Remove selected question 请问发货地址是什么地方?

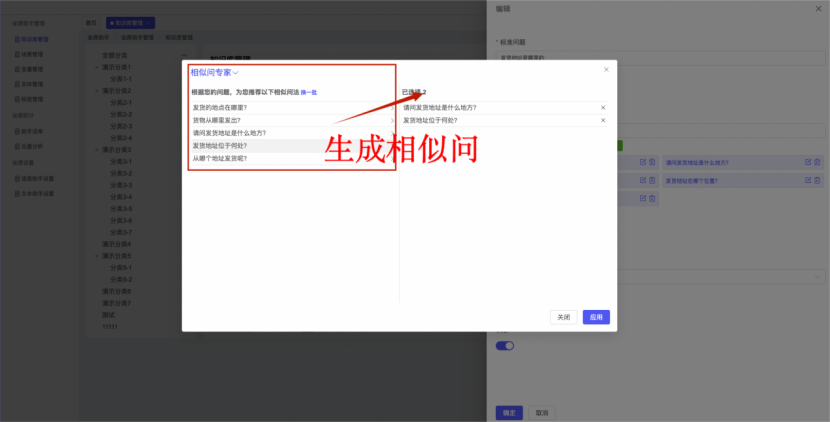(603, 107)
